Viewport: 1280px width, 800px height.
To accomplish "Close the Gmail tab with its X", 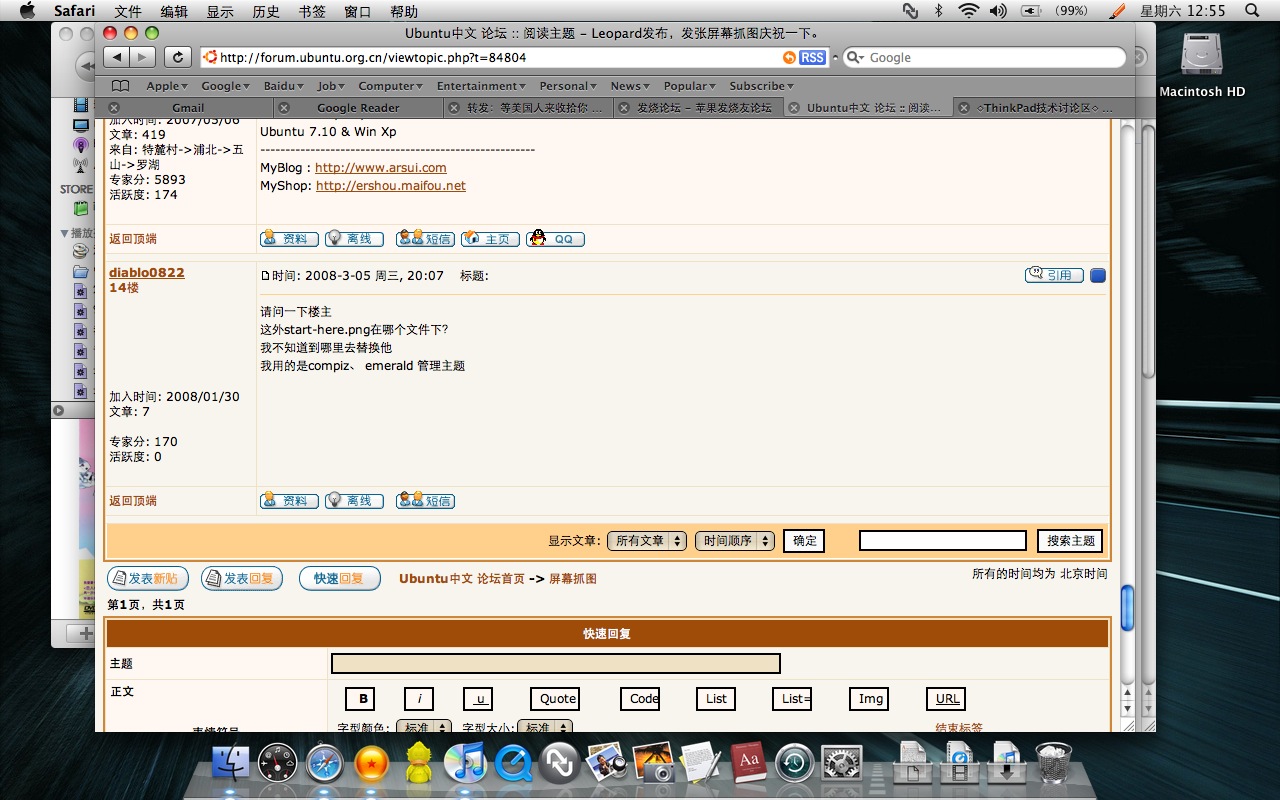I will 113,108.
